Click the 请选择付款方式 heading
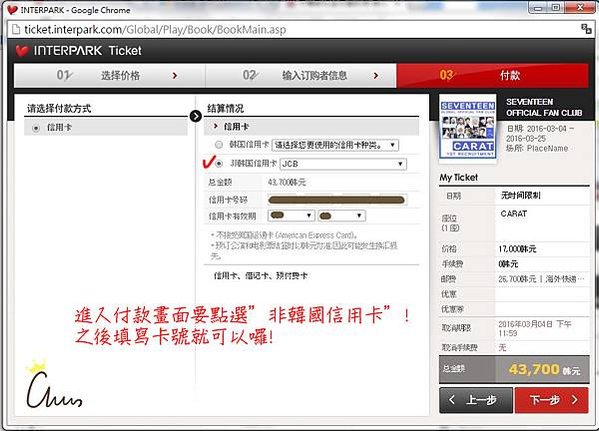The width and height of the screenshot is (599, 431). coord(59,109)
